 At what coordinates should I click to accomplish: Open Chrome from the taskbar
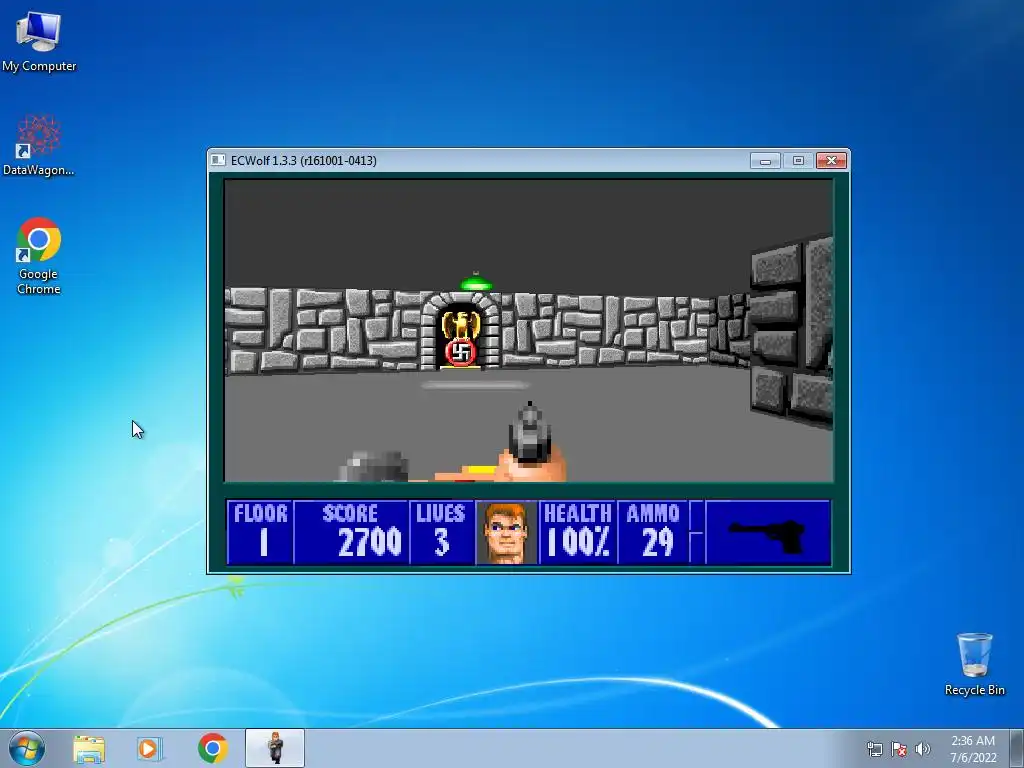(213, 748)
